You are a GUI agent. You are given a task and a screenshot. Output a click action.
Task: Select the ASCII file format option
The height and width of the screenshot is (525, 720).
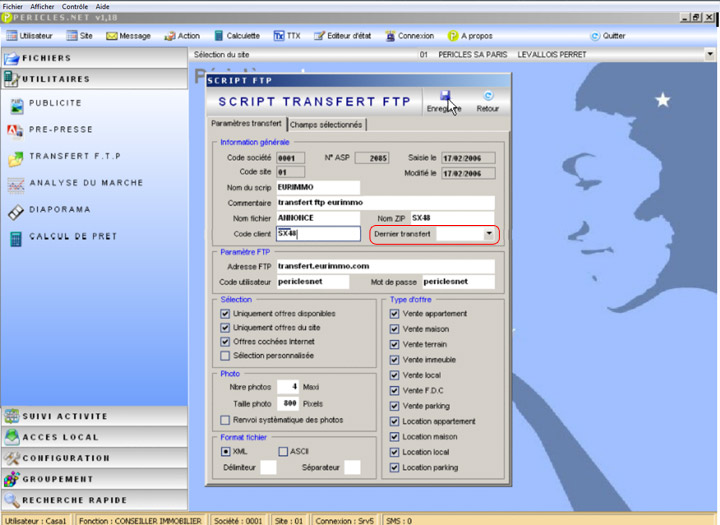point(284,451)
